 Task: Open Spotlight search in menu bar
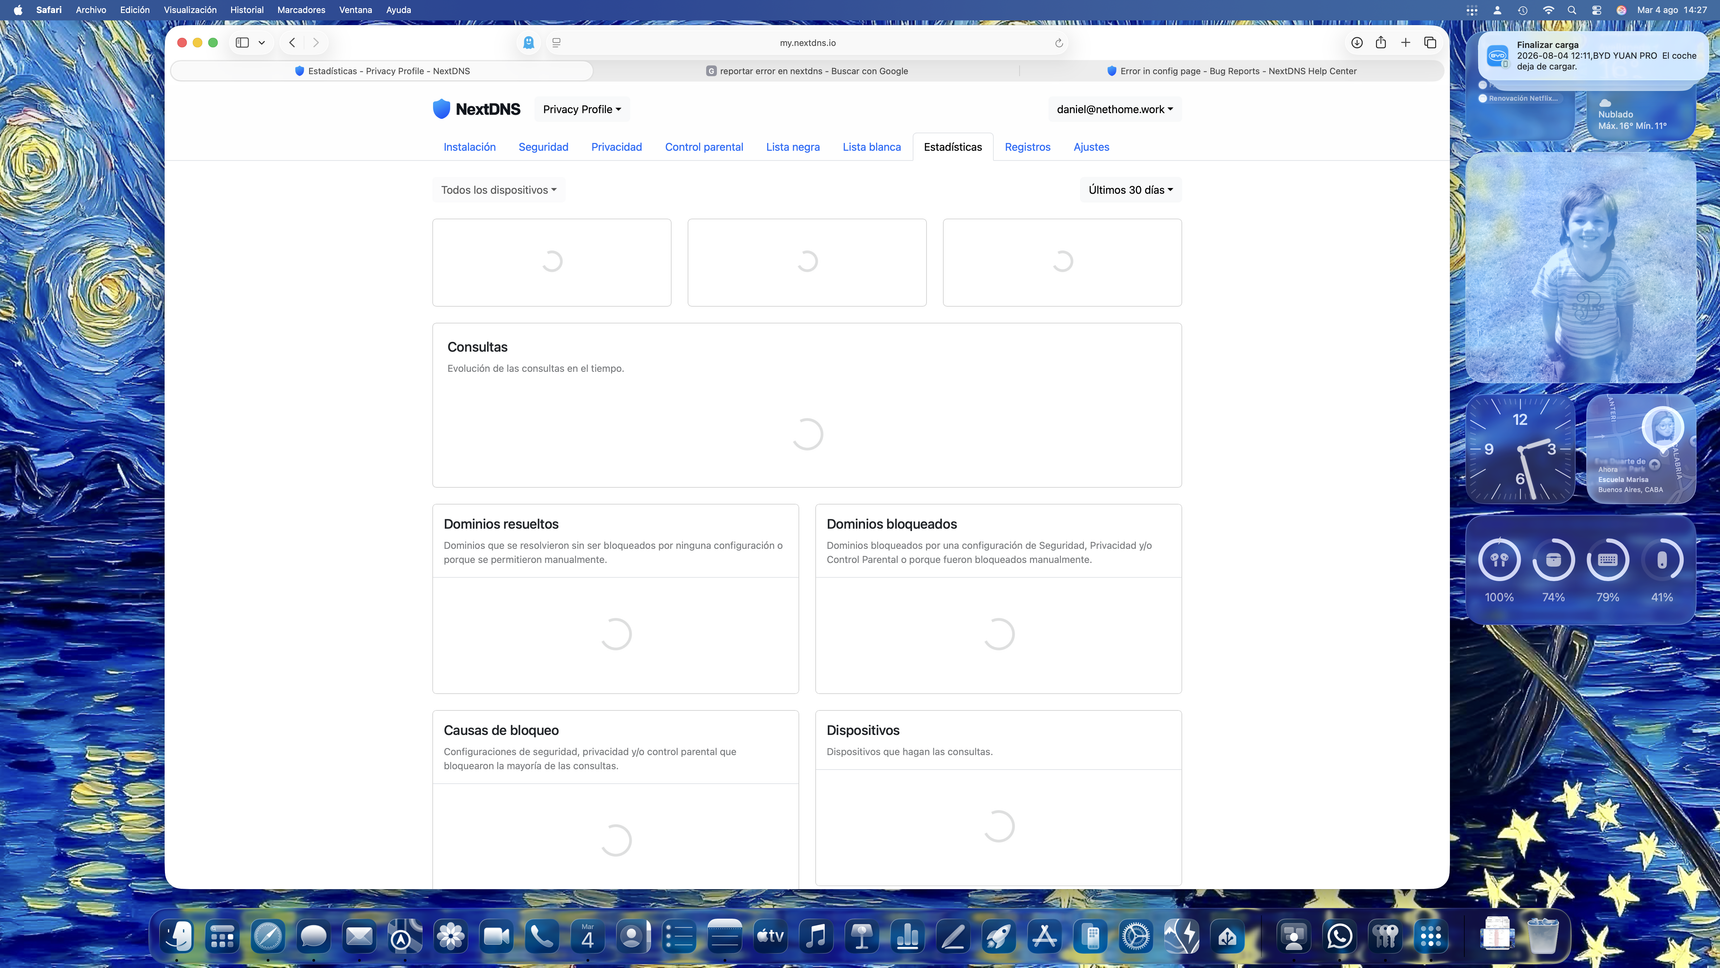pos(1572,10)
